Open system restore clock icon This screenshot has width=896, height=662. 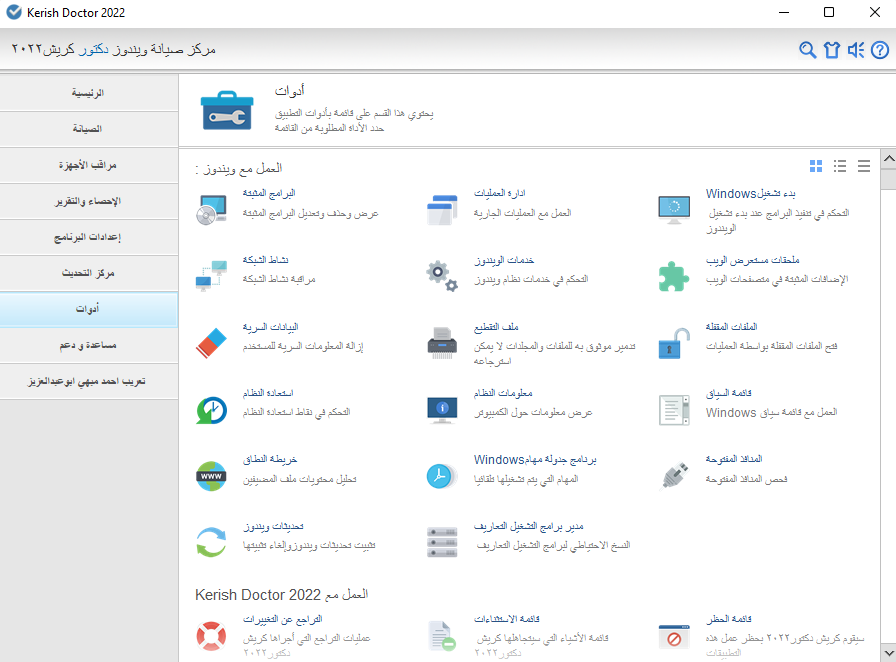(x=211, y=410)
